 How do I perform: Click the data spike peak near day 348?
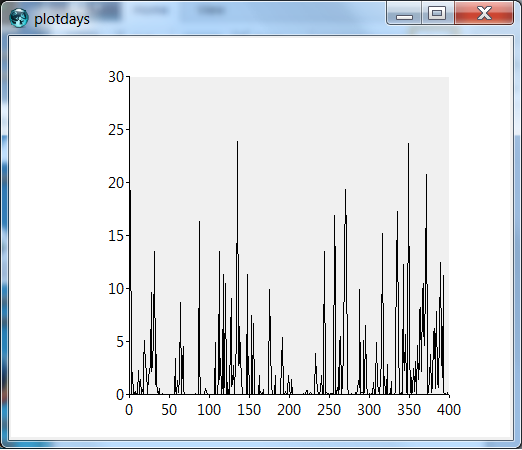click(408, 144)
